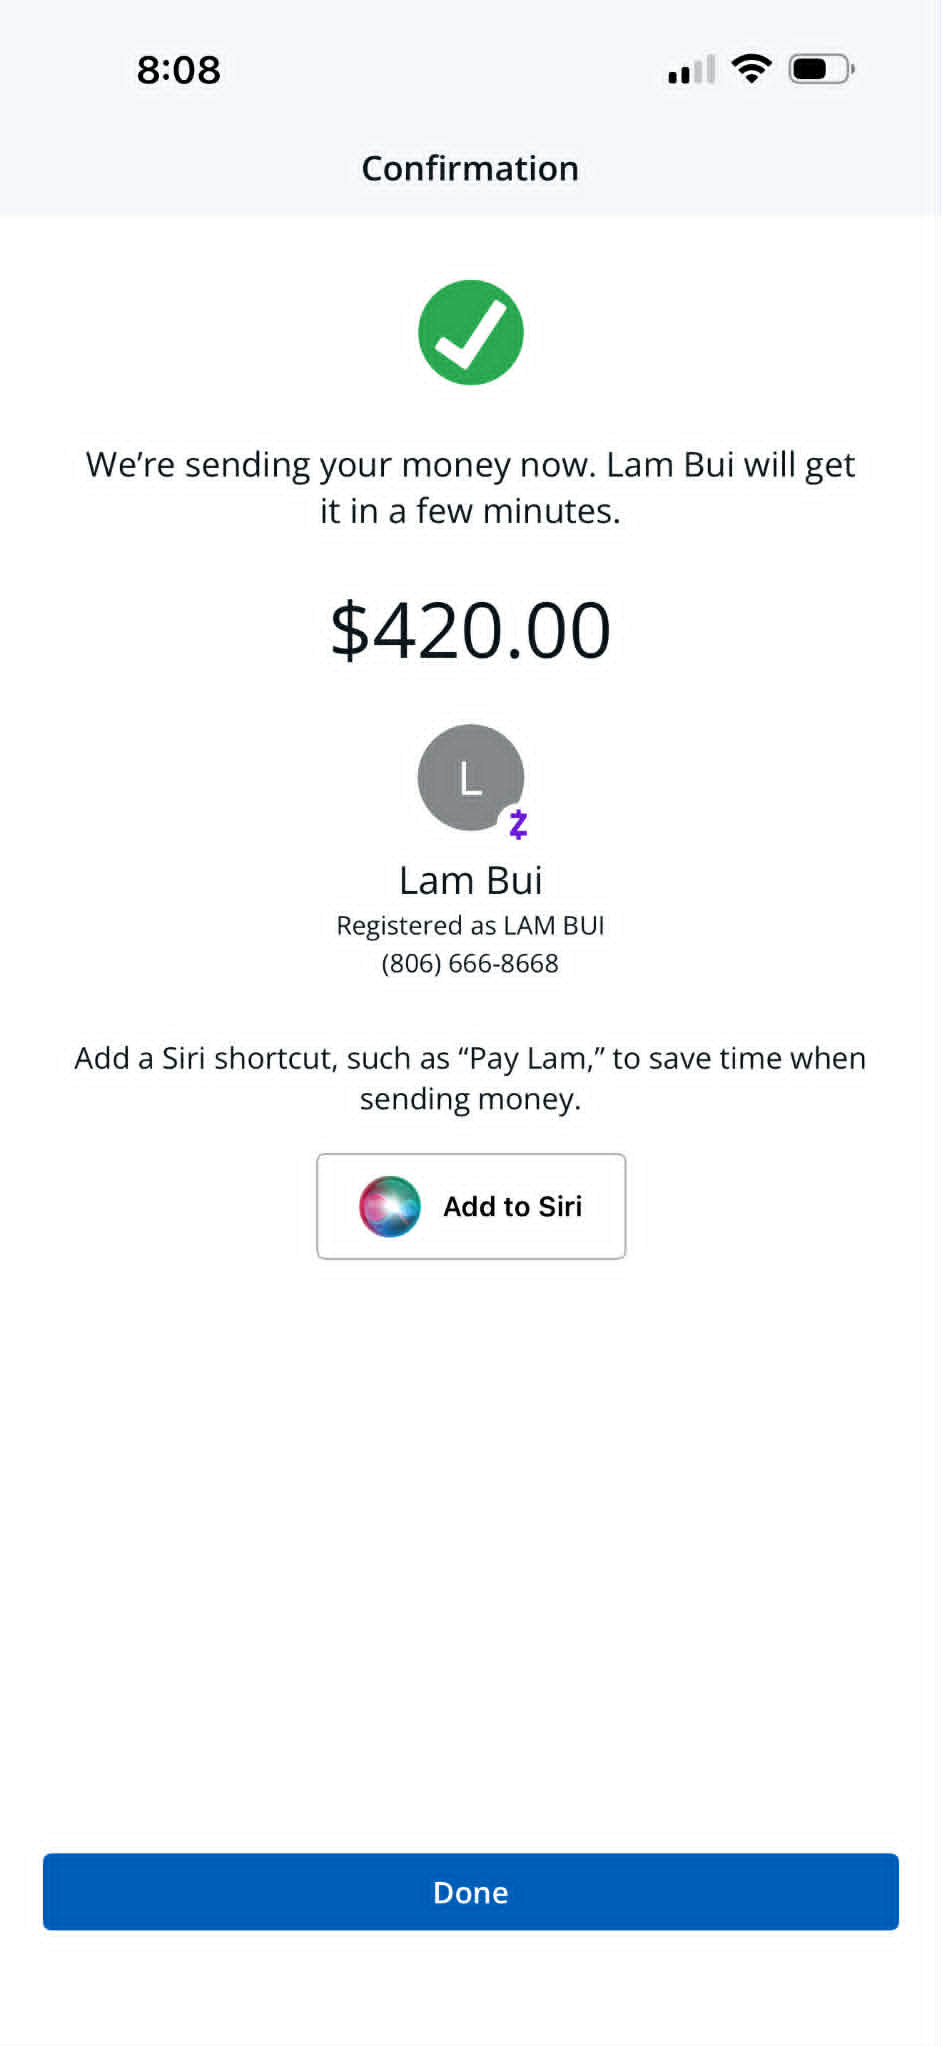Tap the blue Done button
Image resolution: width=942 pixels, height=2046 pixels.
pyautogui.click(x=471, y=1892)
